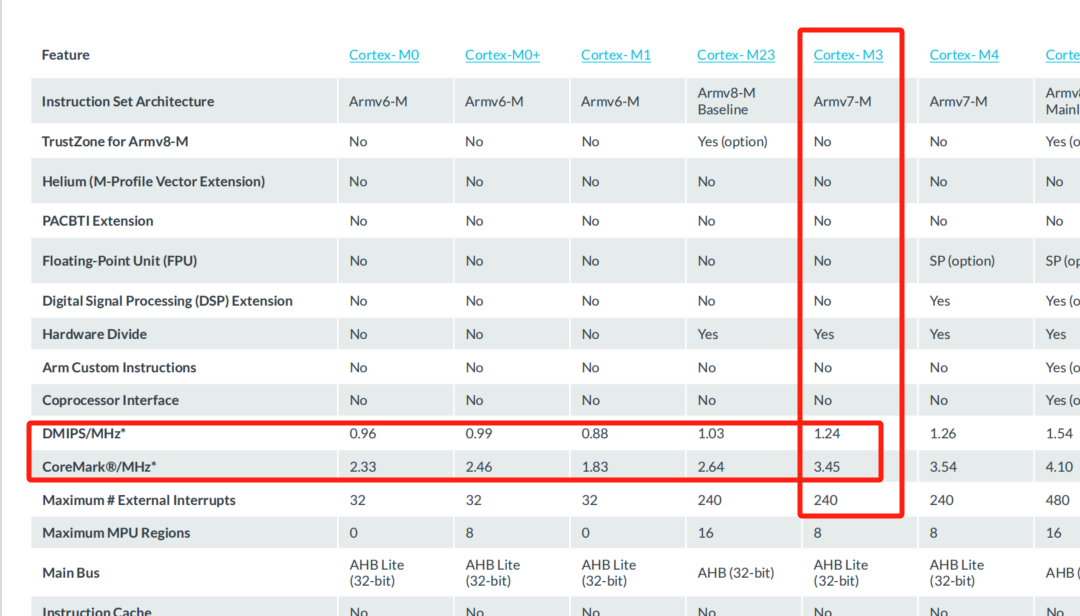The height and width of the screenshot is (616, 1080).
Task: Click the 1.24 DMIPS value
Action: pos(827,433)
